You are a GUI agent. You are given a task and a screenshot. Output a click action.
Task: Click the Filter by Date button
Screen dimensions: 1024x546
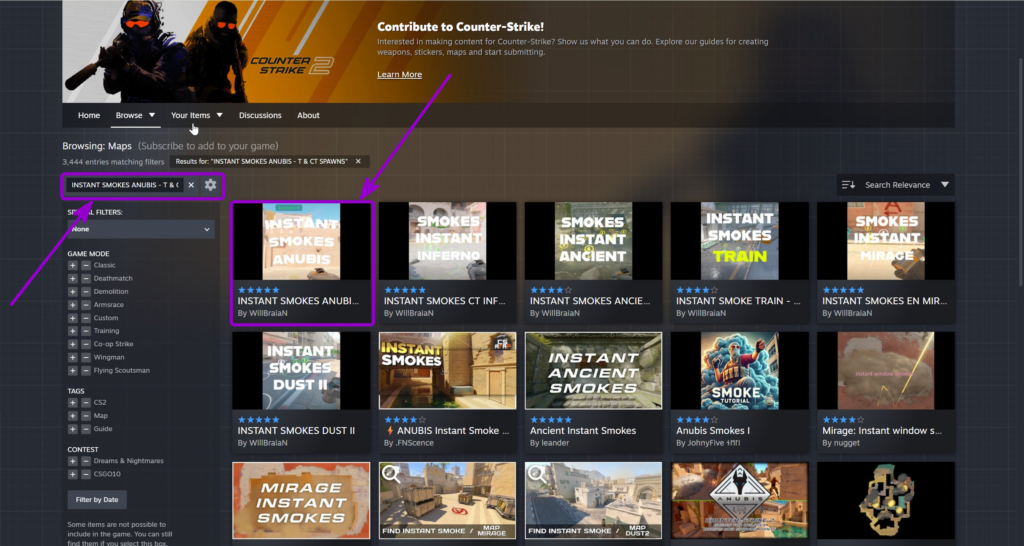coord(97,500)
